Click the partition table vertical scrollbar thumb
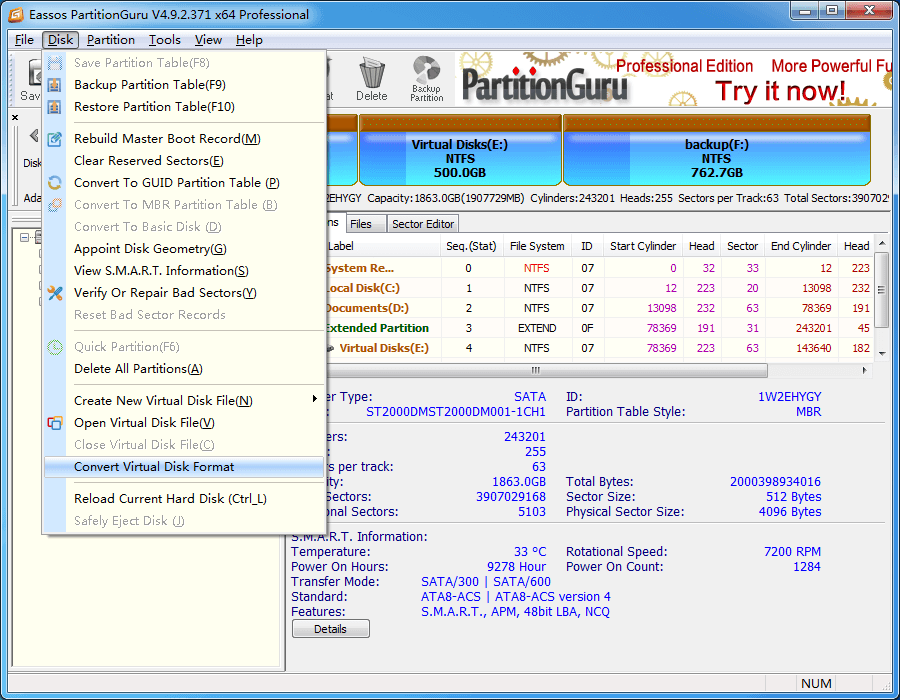The image size is (900, 700). coord(882,289)
